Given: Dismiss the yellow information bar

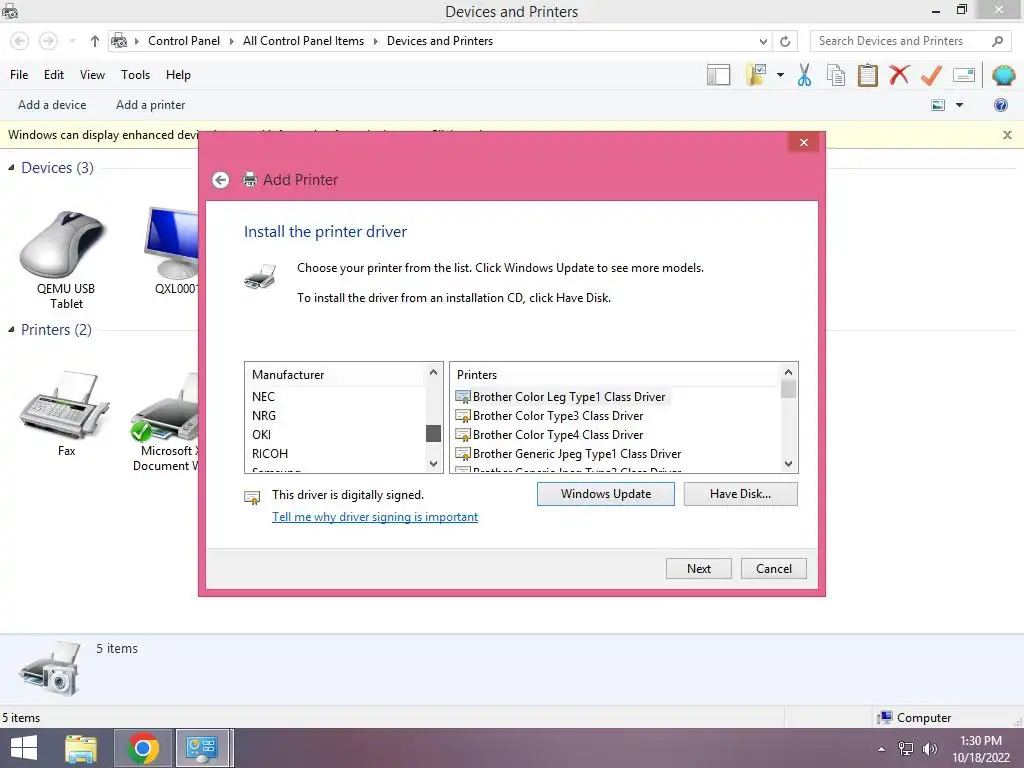Looking at the screenshot, I should (1007, 135).
